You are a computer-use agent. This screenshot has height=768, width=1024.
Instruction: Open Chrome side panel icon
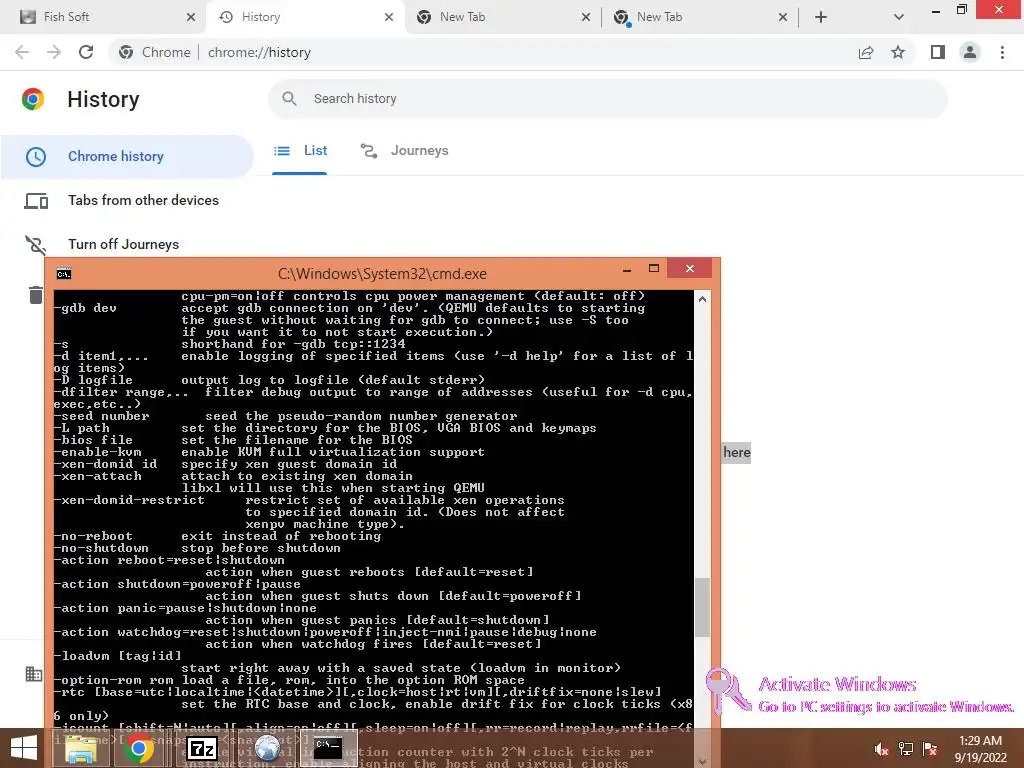click(938, 52)
